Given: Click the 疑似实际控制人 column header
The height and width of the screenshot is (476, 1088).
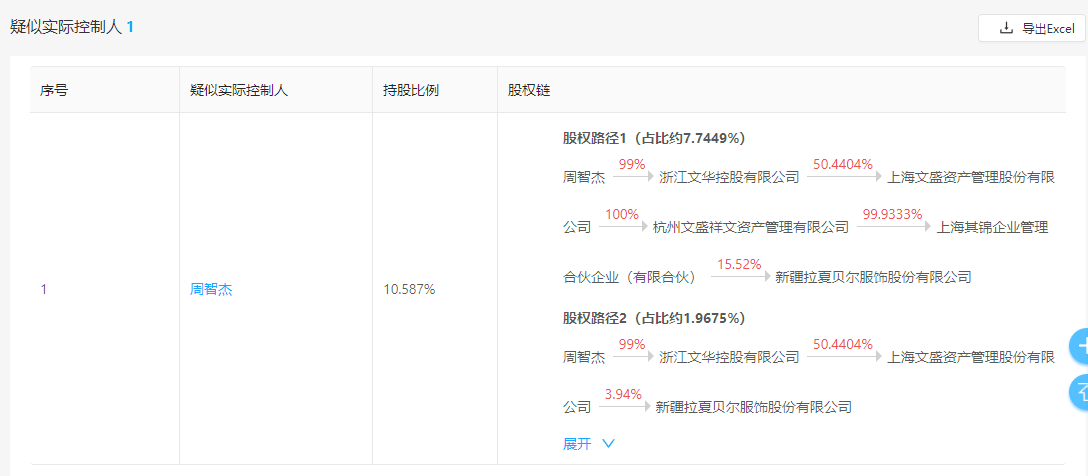Looking at the screenshot, I should [239, 90].
